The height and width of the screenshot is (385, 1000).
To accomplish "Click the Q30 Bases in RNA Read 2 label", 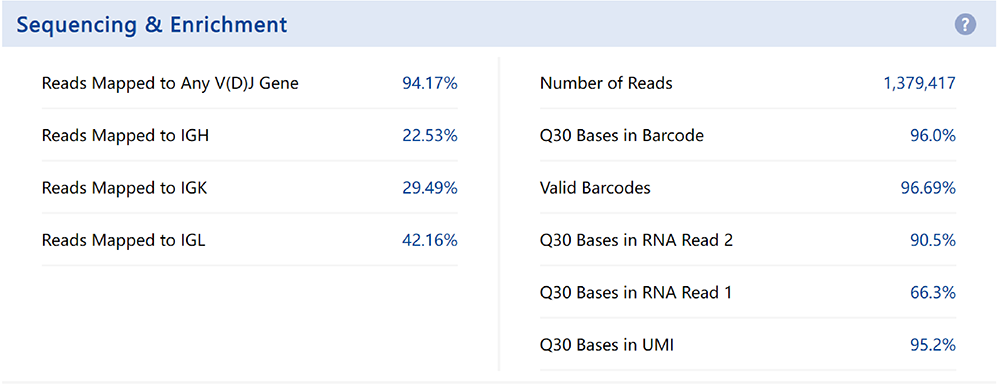I will coord(636,240).
